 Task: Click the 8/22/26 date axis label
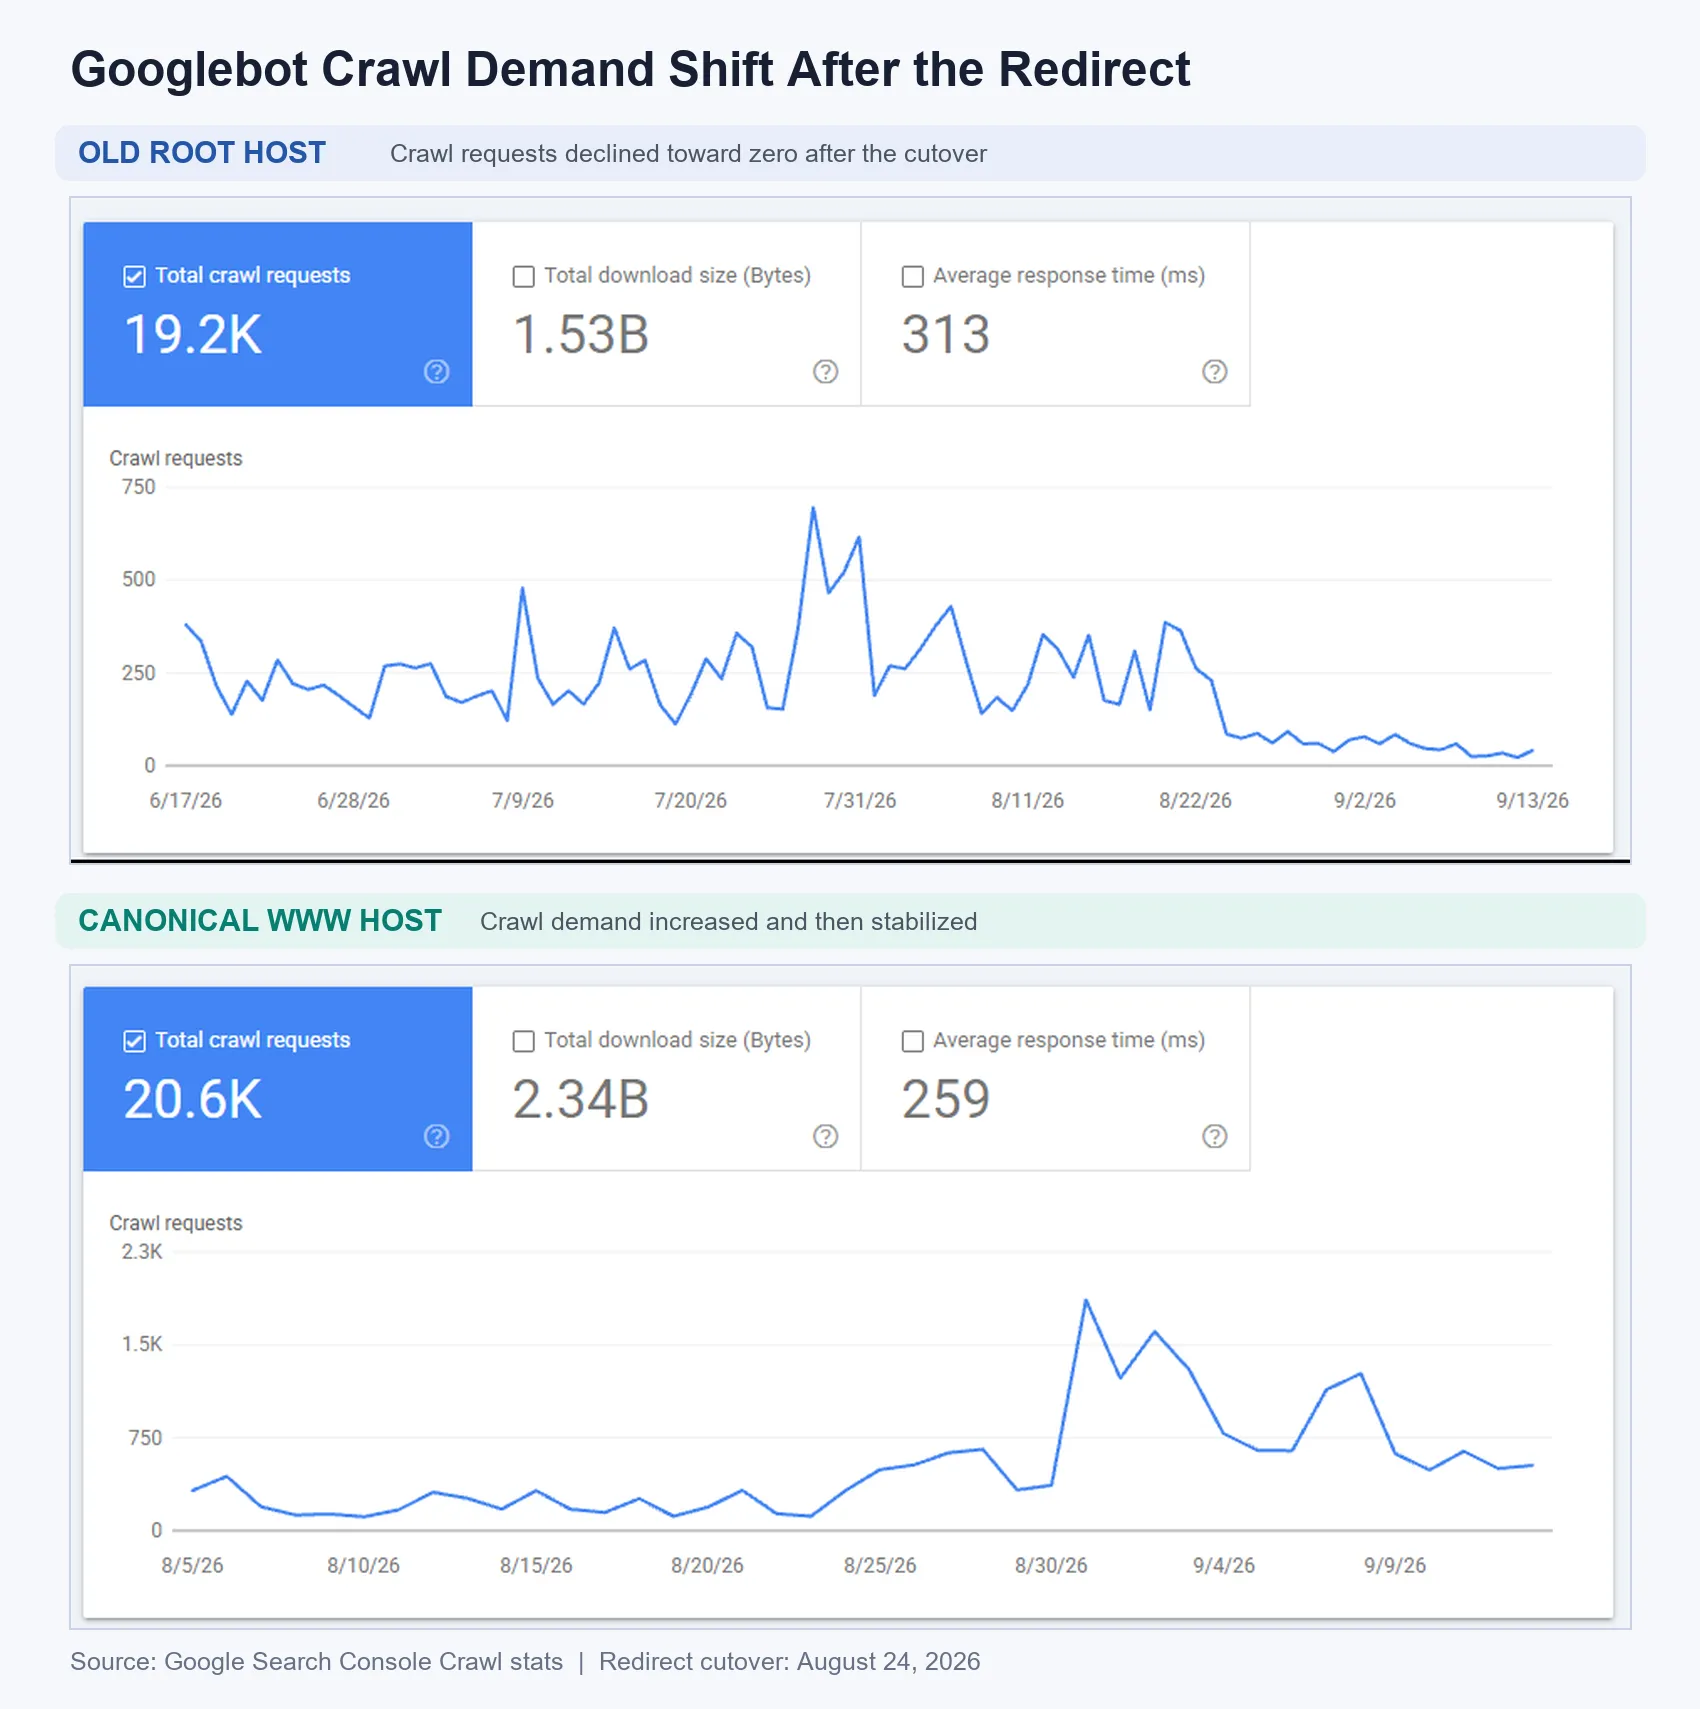(1196, 800)
